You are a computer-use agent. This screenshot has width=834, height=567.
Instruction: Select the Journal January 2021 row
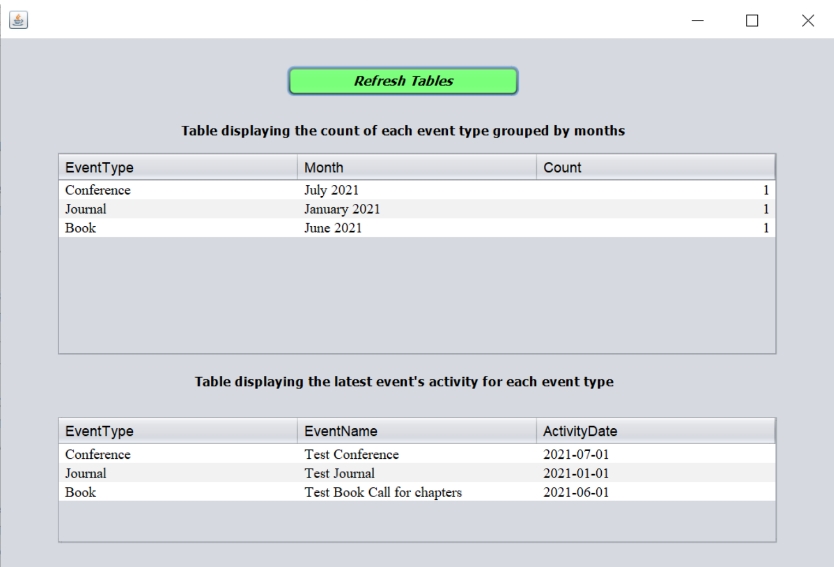[417, 209]
